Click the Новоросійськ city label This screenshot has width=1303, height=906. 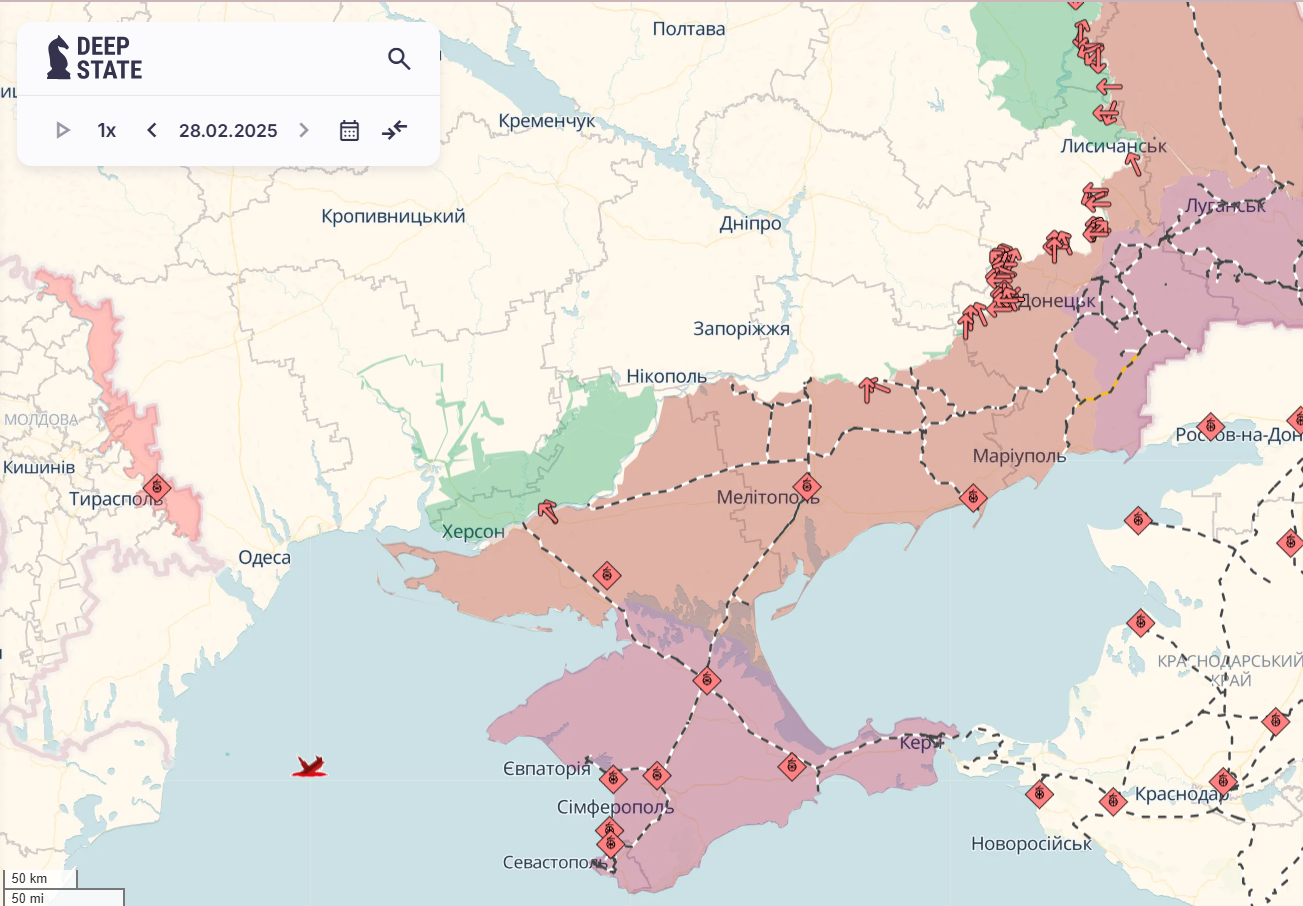(x=1032, y=844)
